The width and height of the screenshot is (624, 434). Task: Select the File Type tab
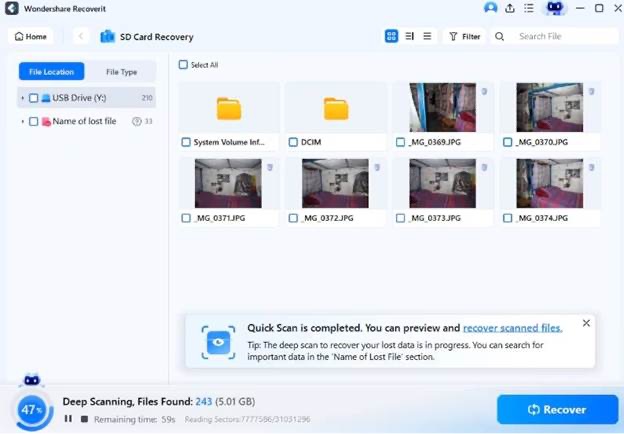pyautogui.click(x=121, y=72)
